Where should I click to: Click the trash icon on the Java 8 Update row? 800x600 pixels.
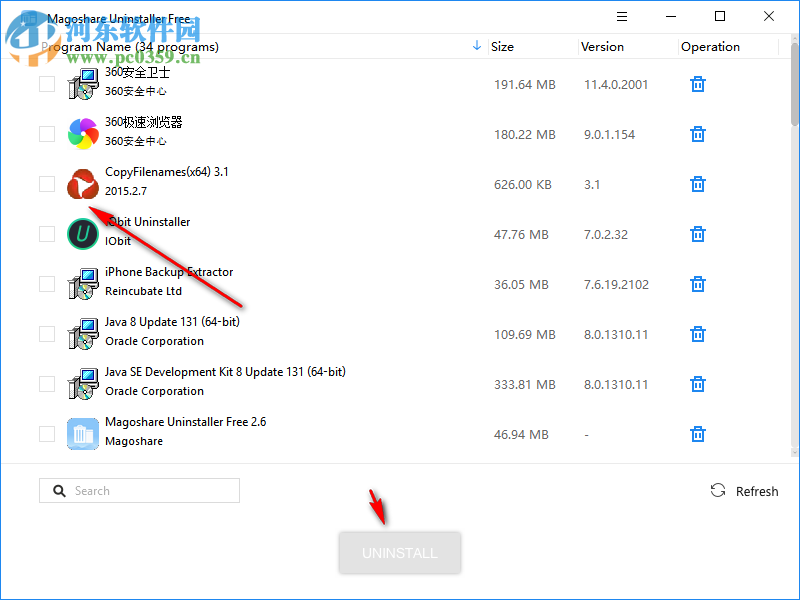click(697, 334)
